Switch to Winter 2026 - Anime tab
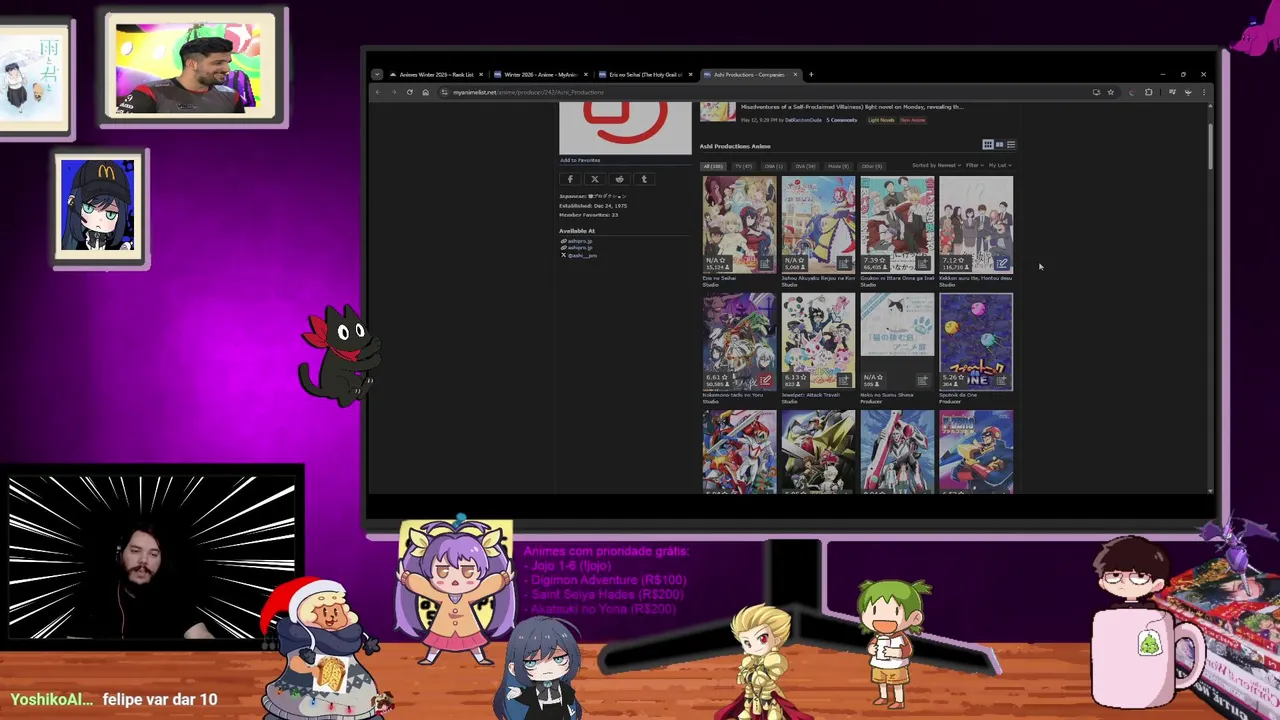 [539, 75]
